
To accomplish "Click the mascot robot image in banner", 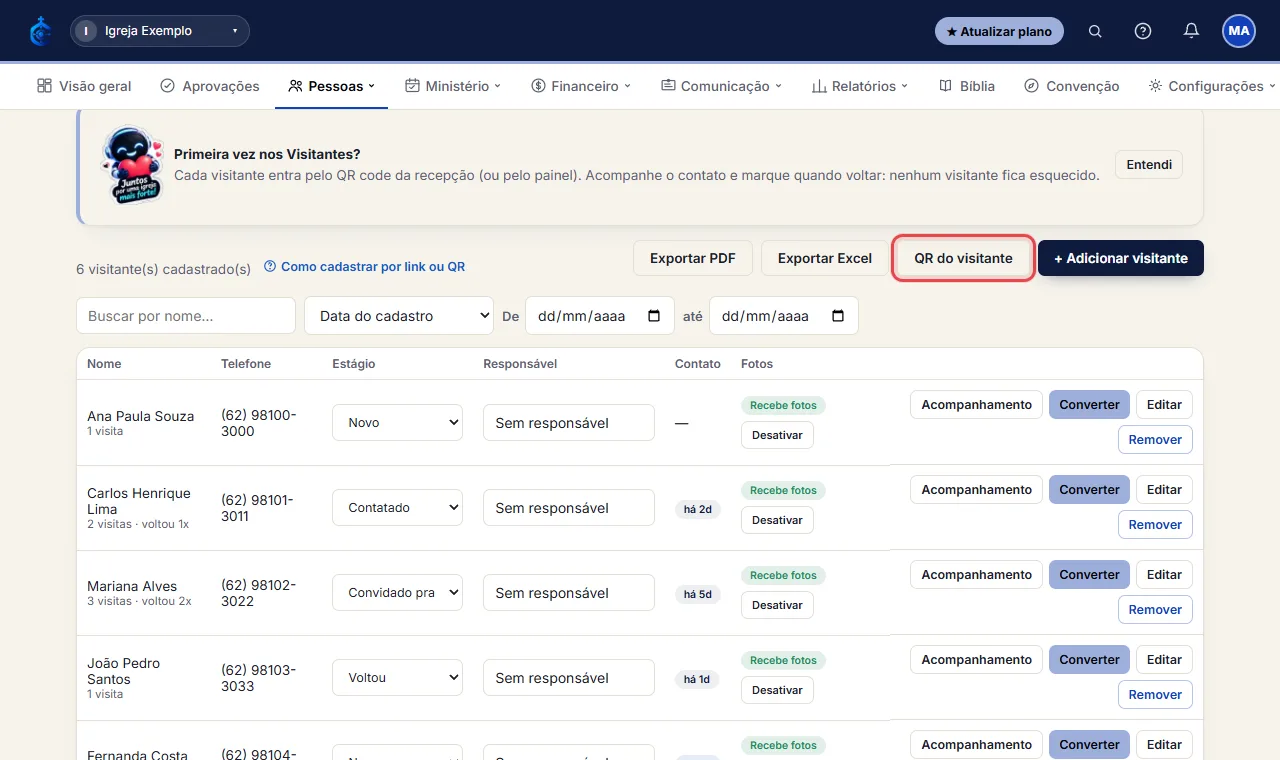I will pos(132,166).
